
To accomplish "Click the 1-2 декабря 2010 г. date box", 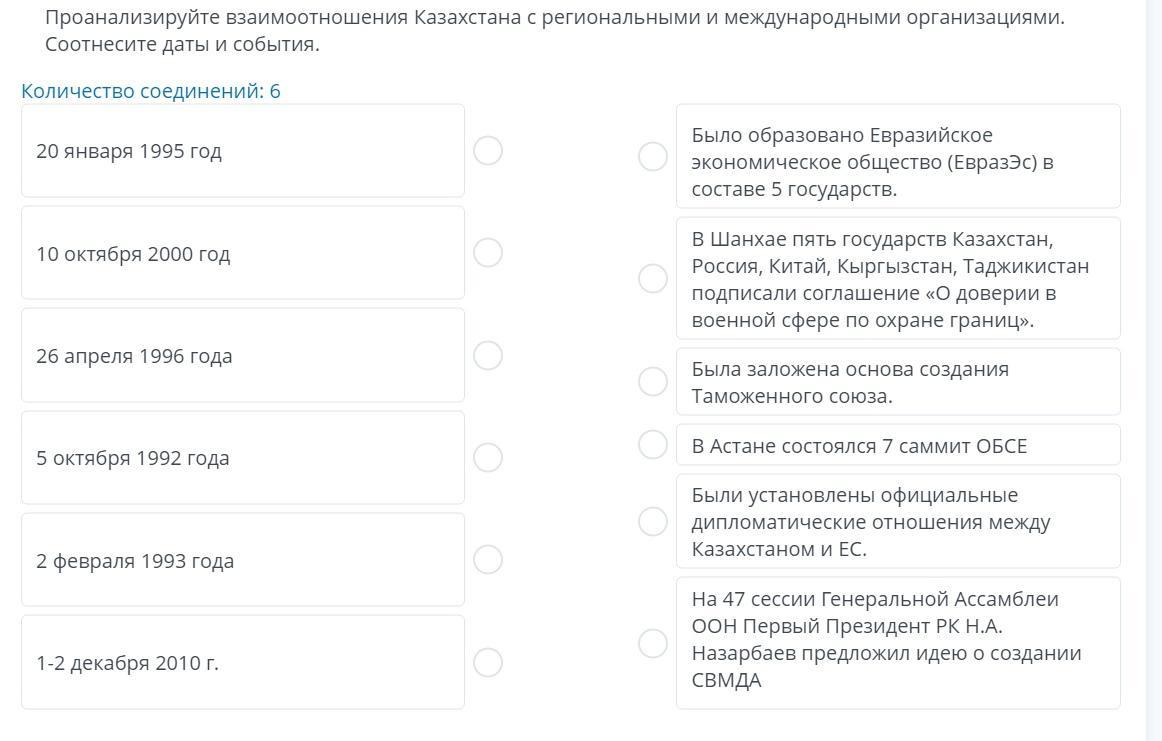I will click(243, 662).
